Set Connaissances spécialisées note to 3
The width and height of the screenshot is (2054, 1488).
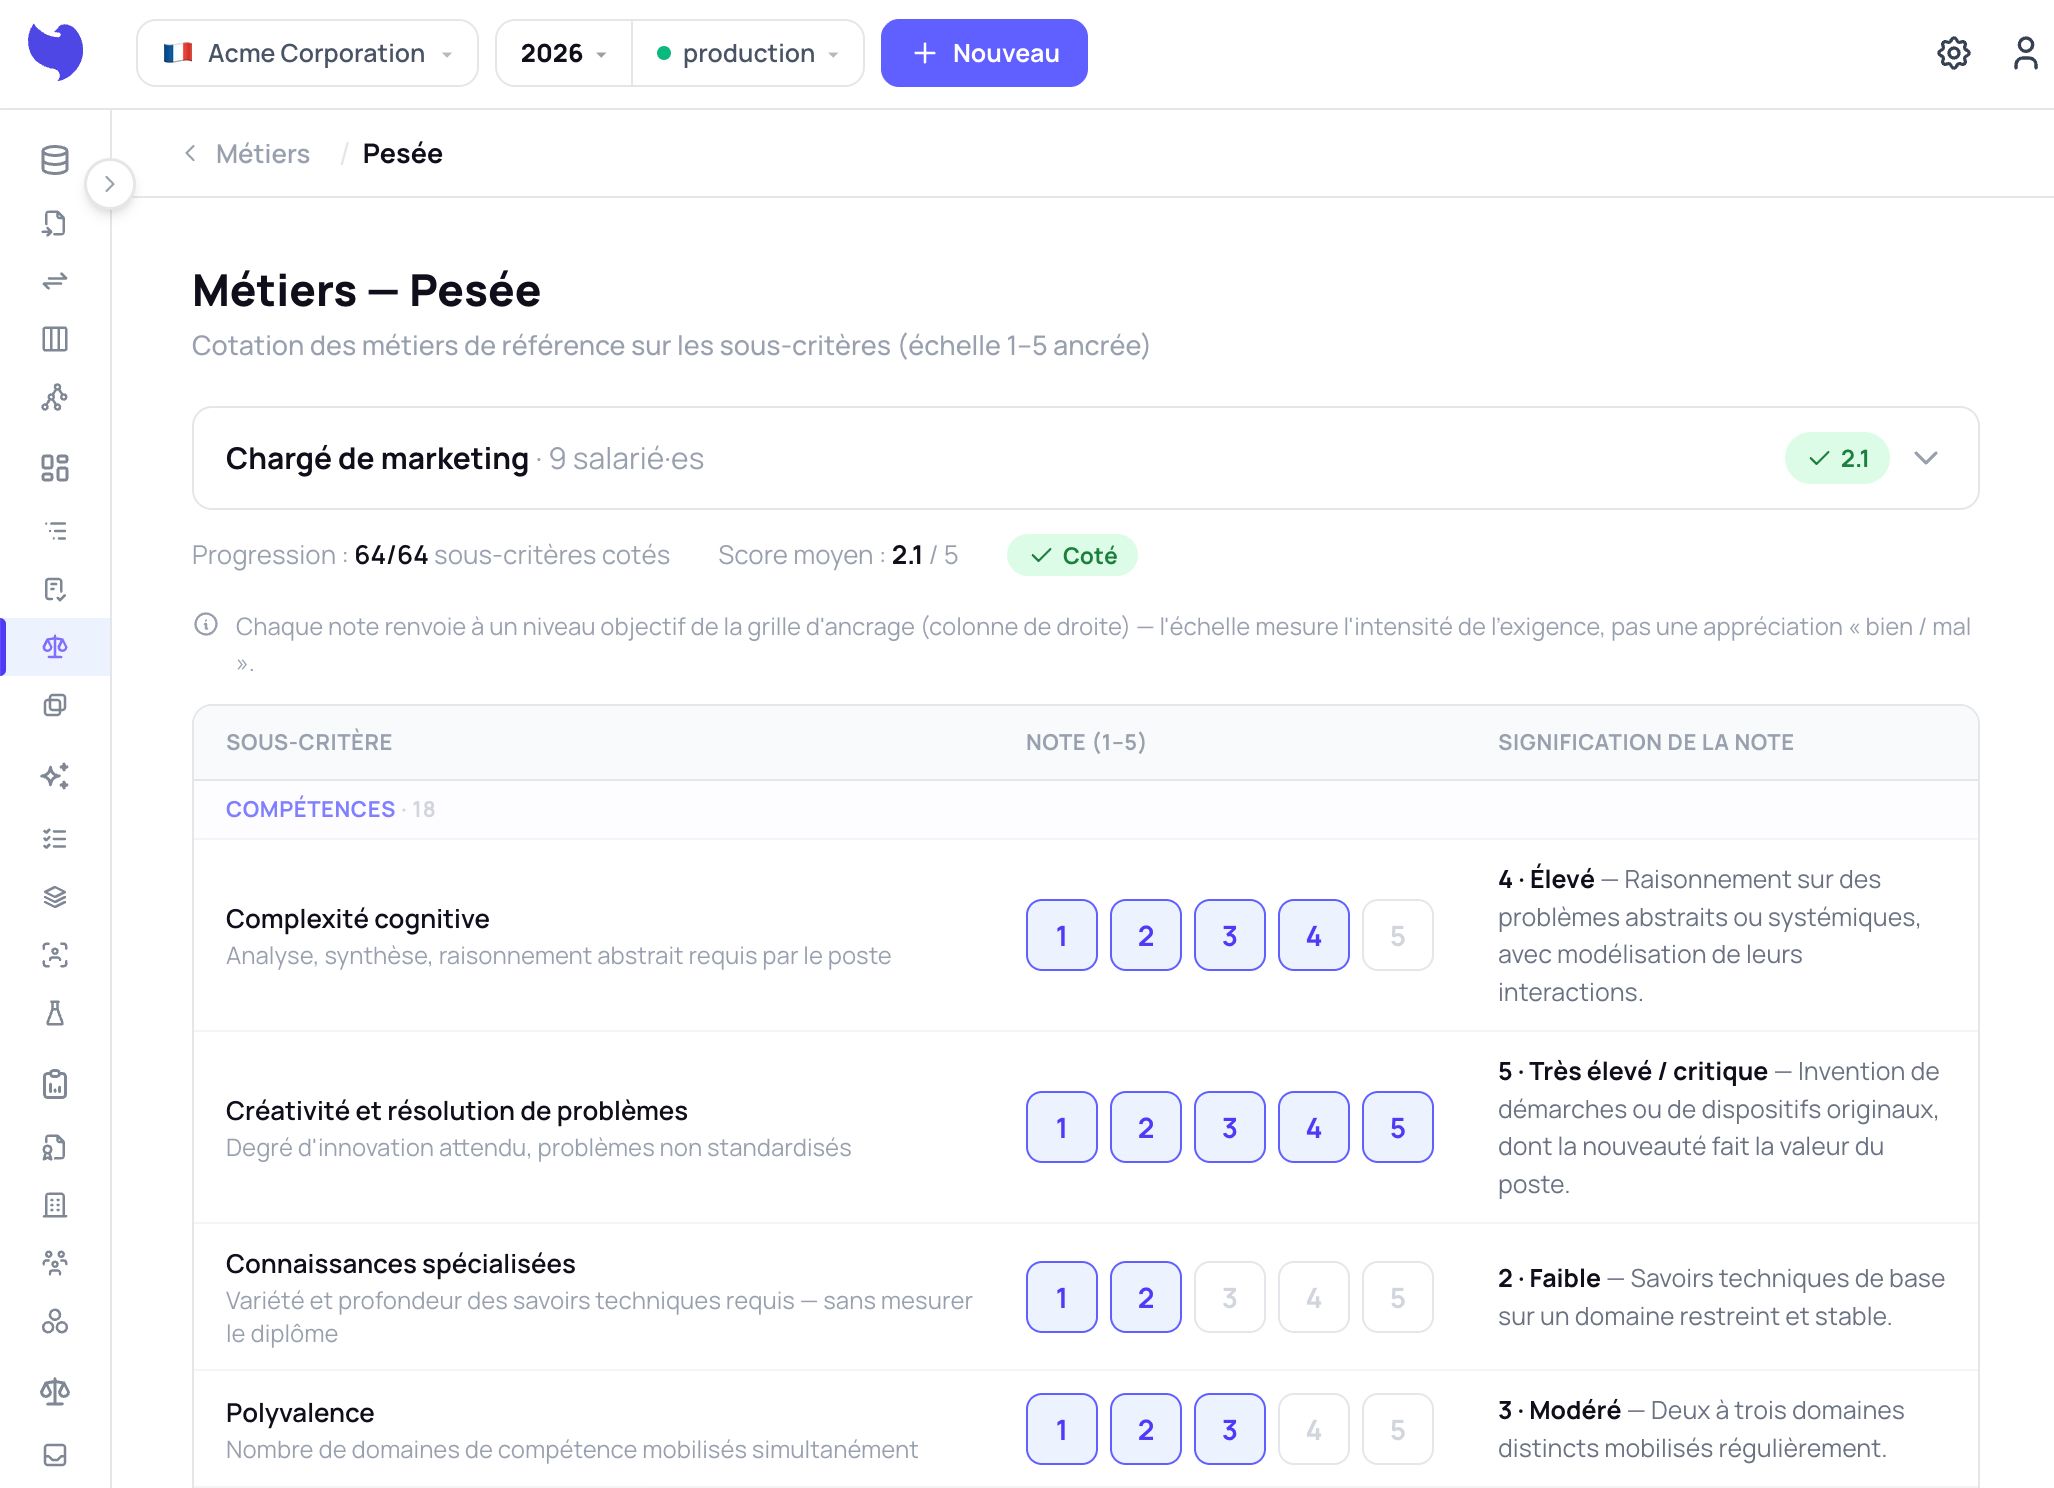click(1229, 1297)
